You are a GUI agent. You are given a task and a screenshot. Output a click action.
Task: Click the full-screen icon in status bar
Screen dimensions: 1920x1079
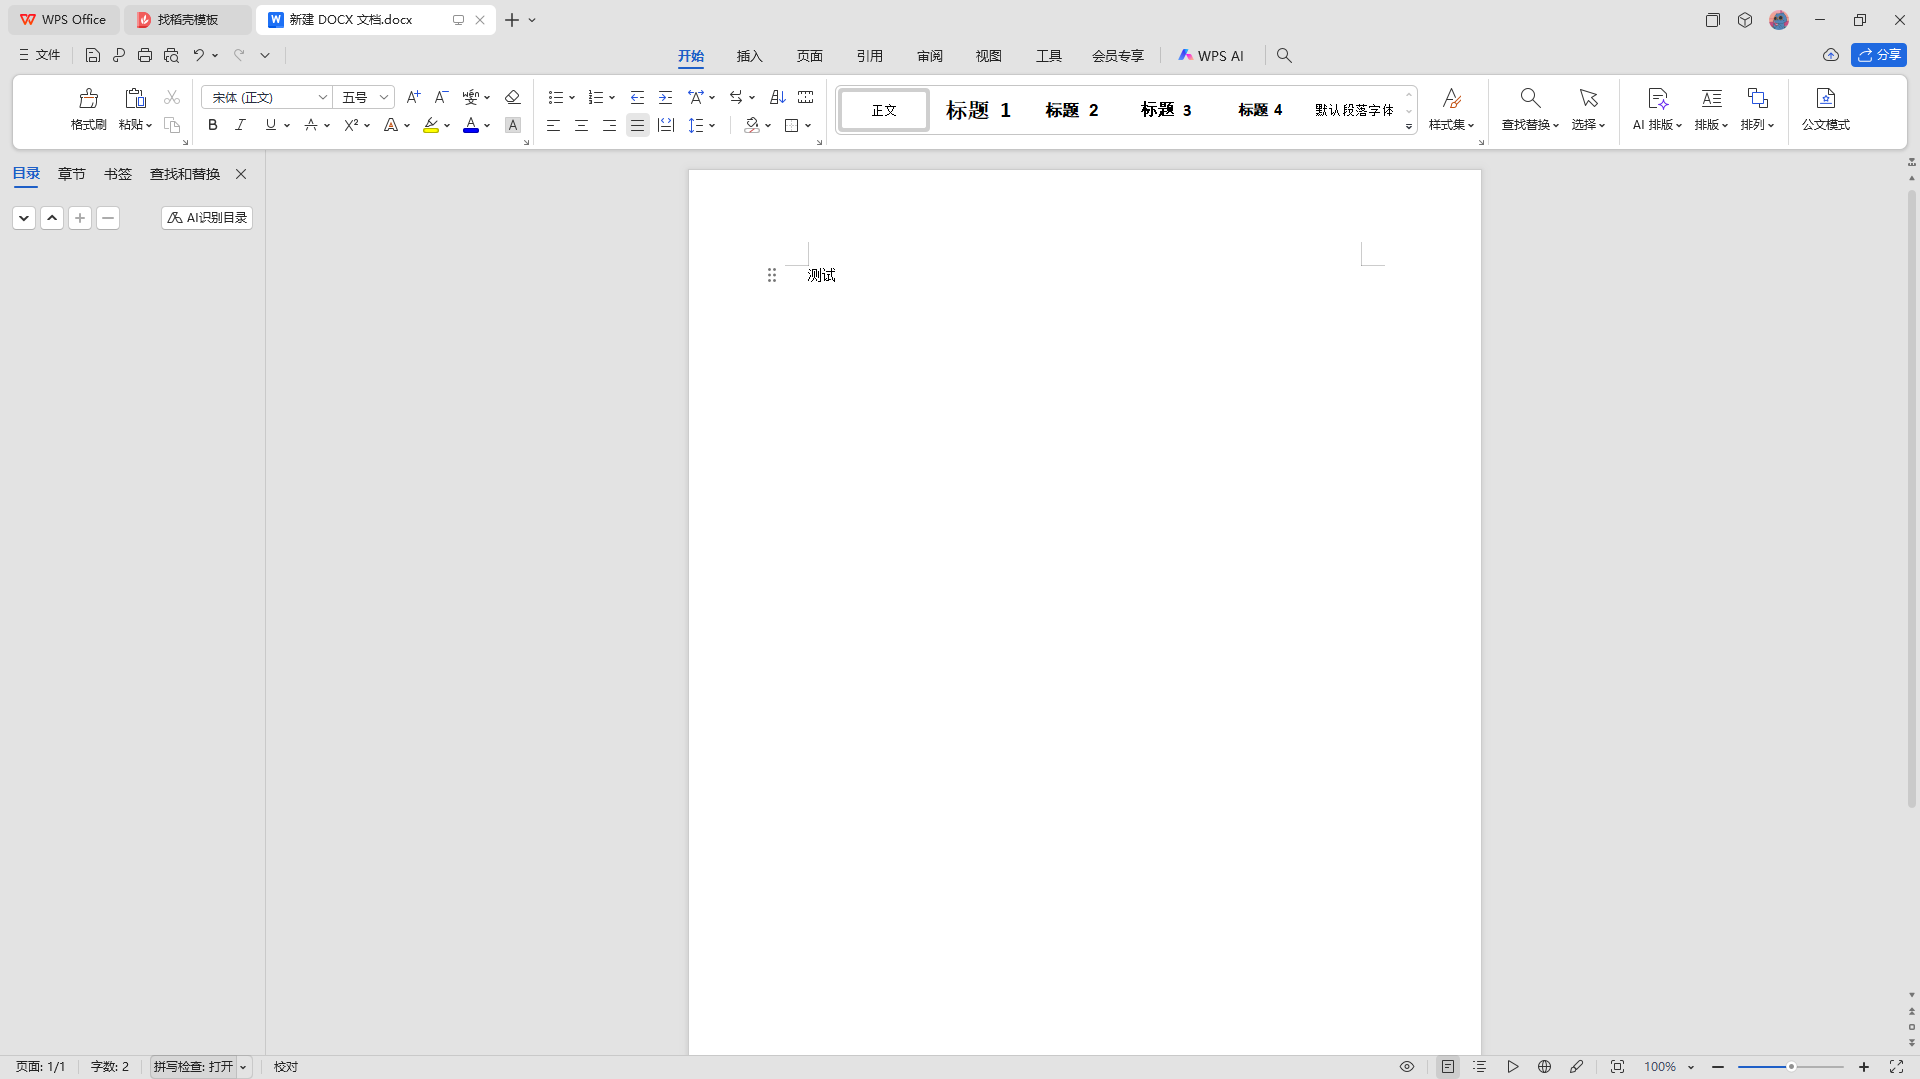(1895, 1067)
